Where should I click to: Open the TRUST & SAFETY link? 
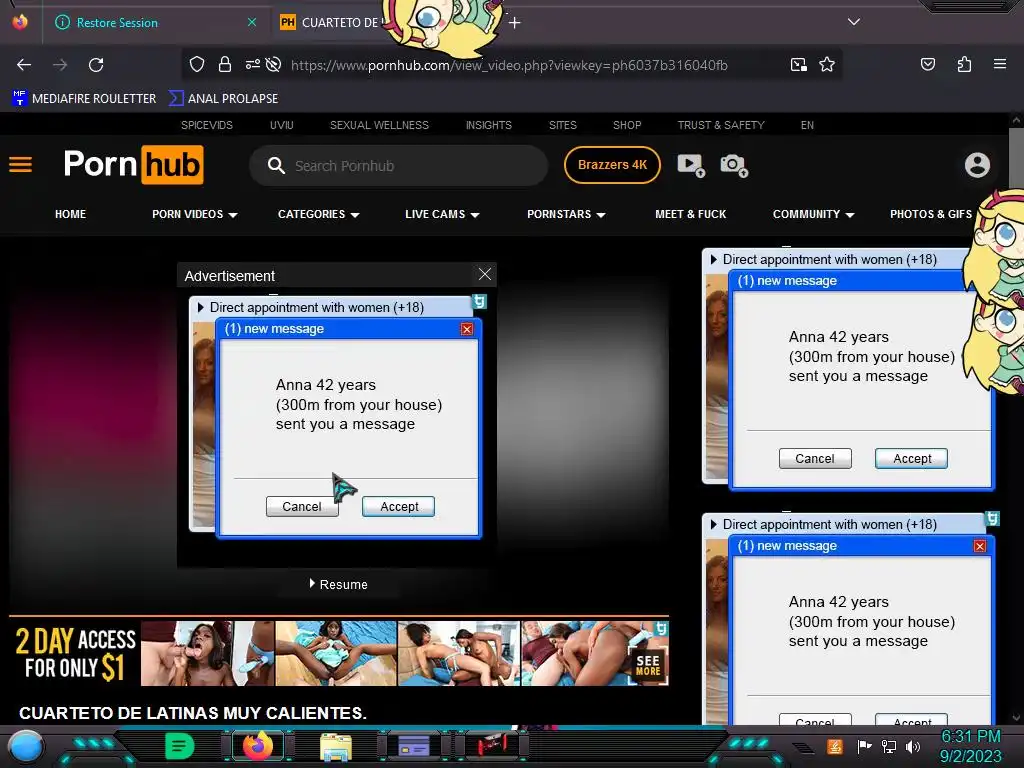tap(721, 125)
